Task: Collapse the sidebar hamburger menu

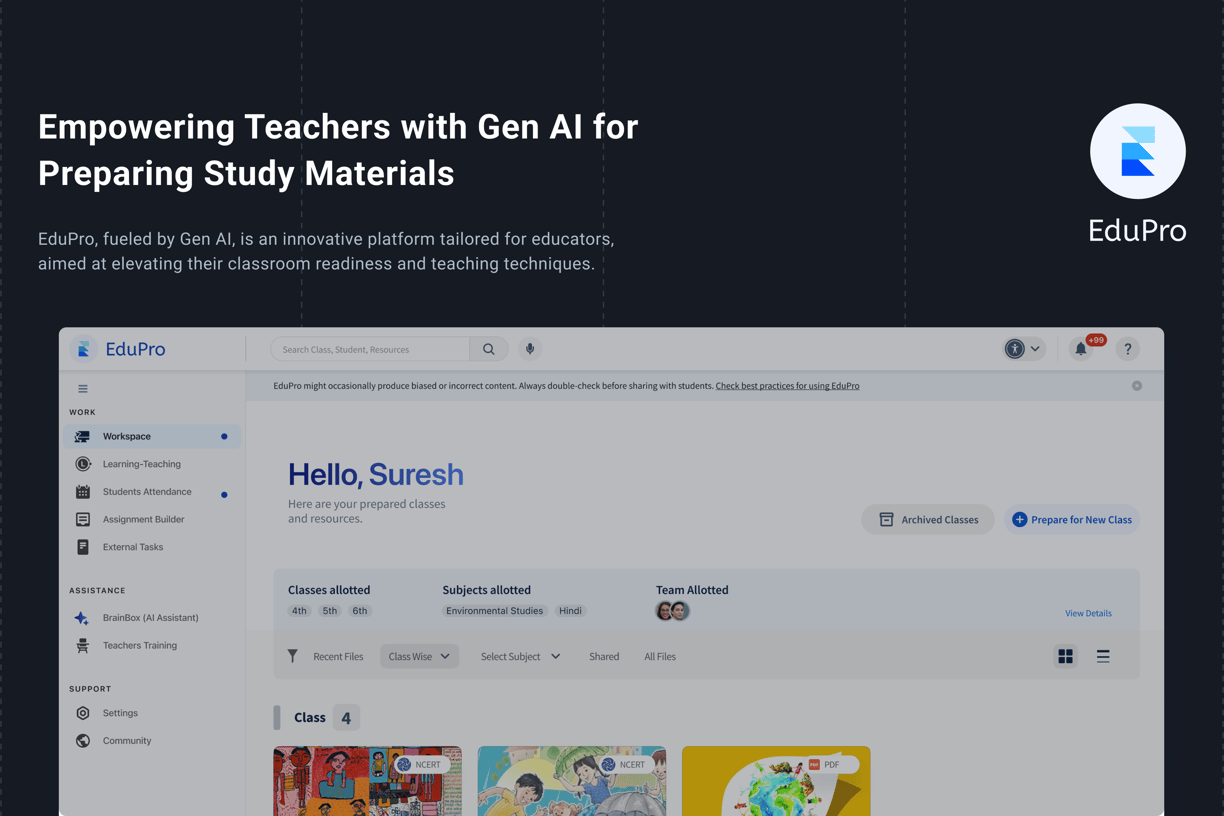Action: point(83,389)
